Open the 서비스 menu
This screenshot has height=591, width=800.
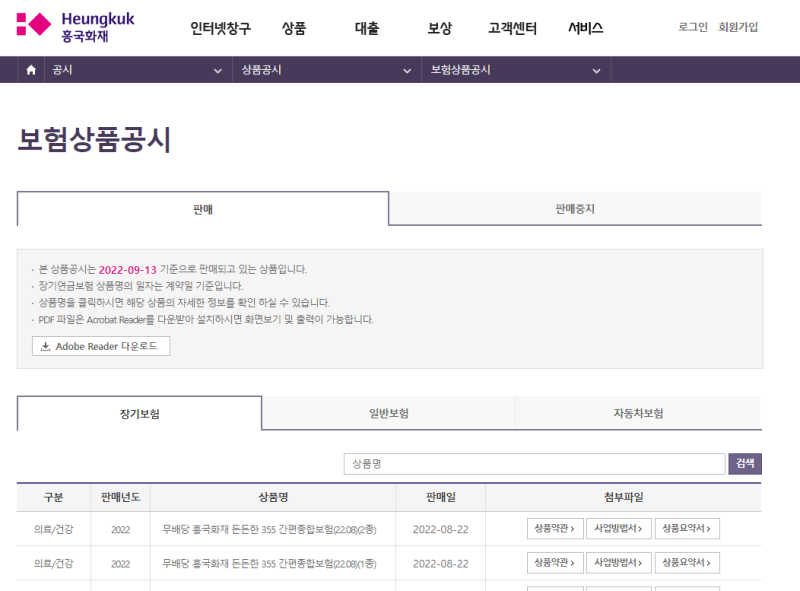tap(586, 28)
